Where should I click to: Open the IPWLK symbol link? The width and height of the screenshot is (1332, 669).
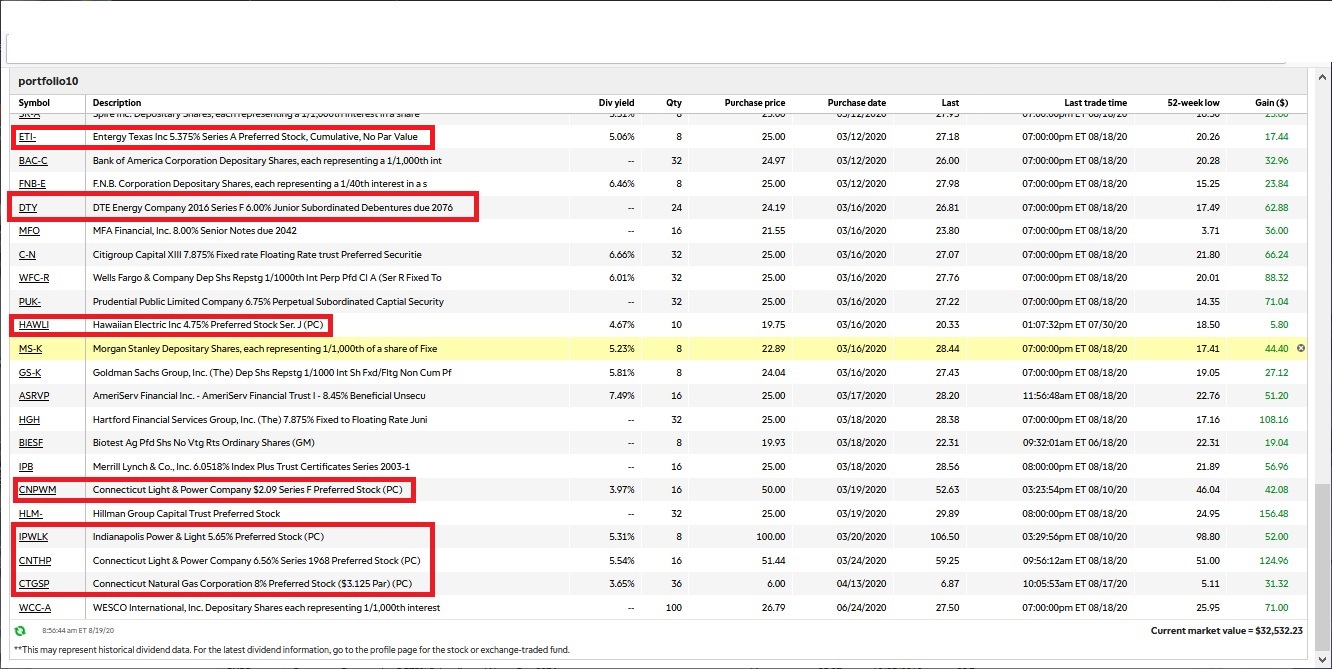35,537
